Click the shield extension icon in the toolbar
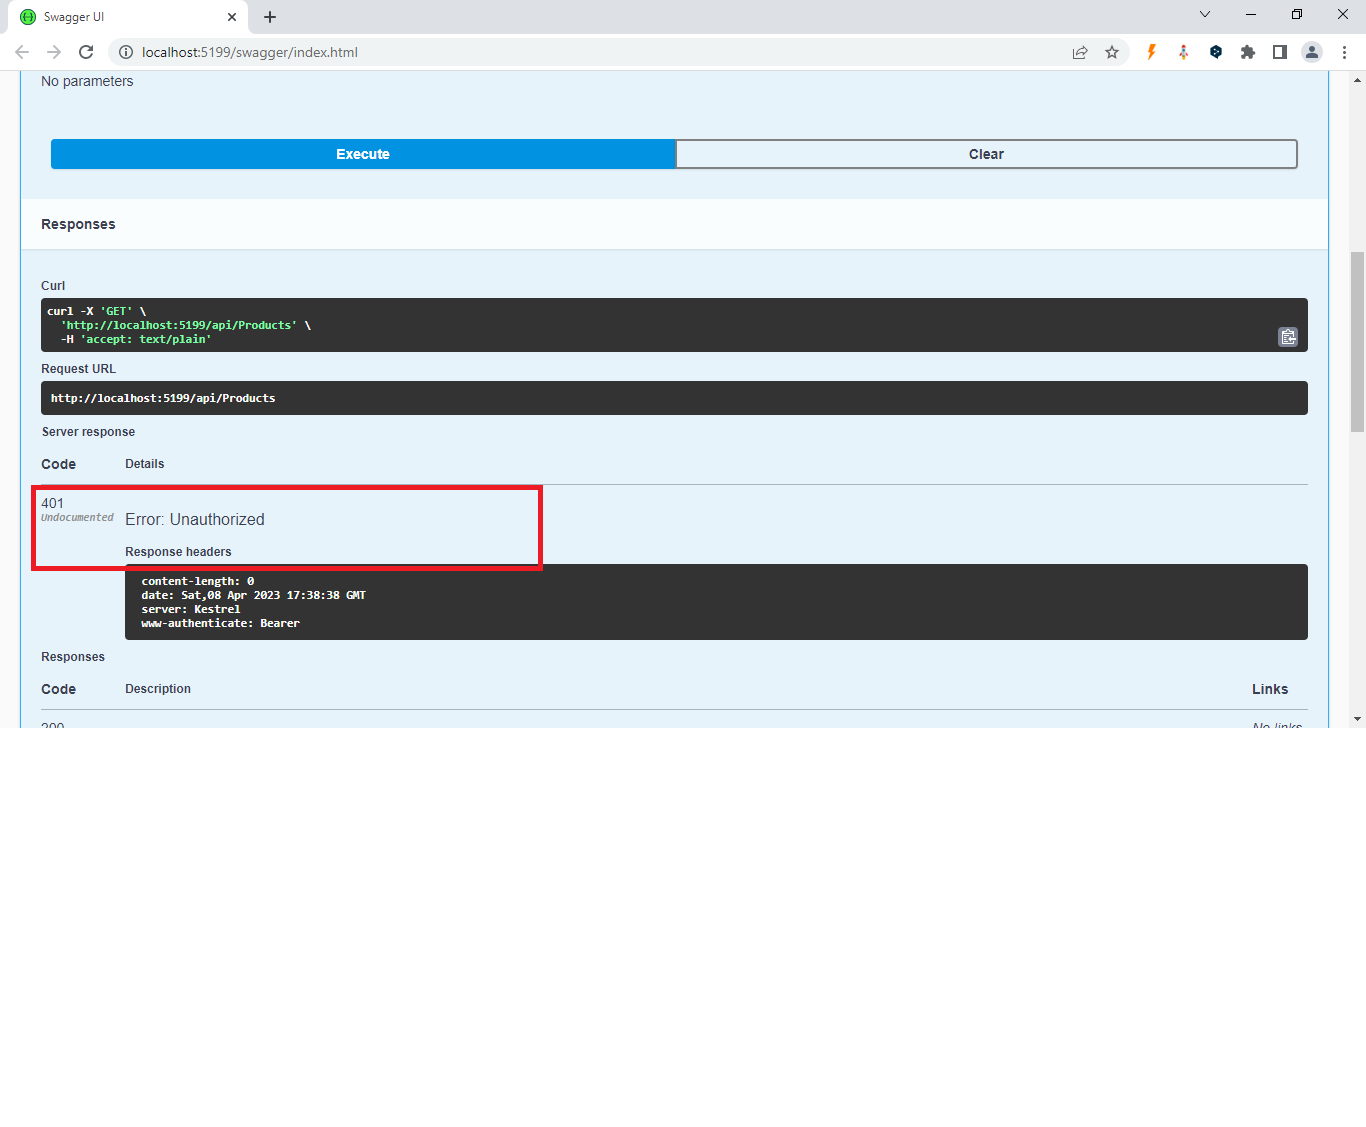This screenshot has width=1366, height=1127. coord(1215,52)
